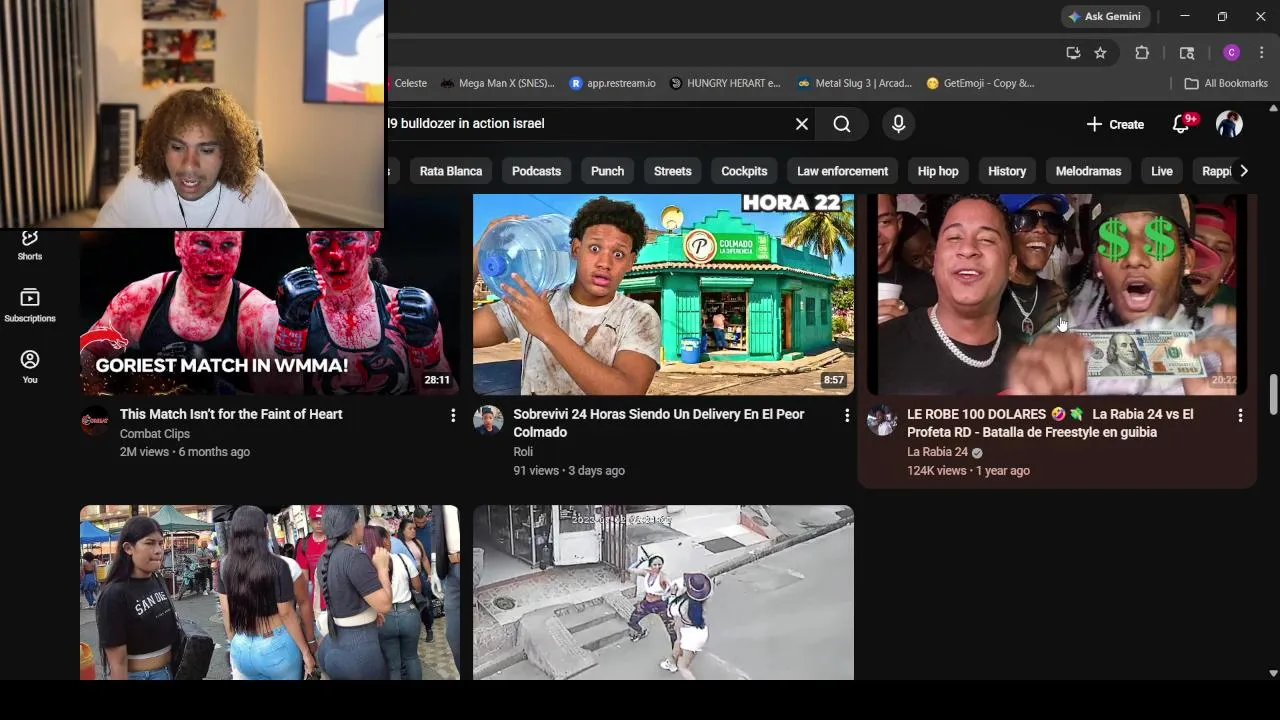The width and height of the screenshot is (1280, 720).
Task: Open title Sobrevivi 24 Horas Siendo Un Delivery
Action: (658, 423)
